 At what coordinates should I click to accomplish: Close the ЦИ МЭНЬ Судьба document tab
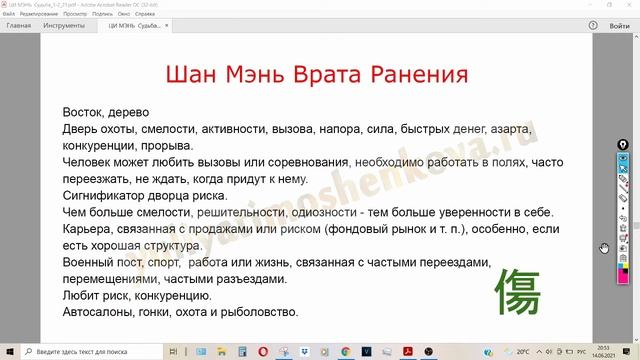coord(167,25)
